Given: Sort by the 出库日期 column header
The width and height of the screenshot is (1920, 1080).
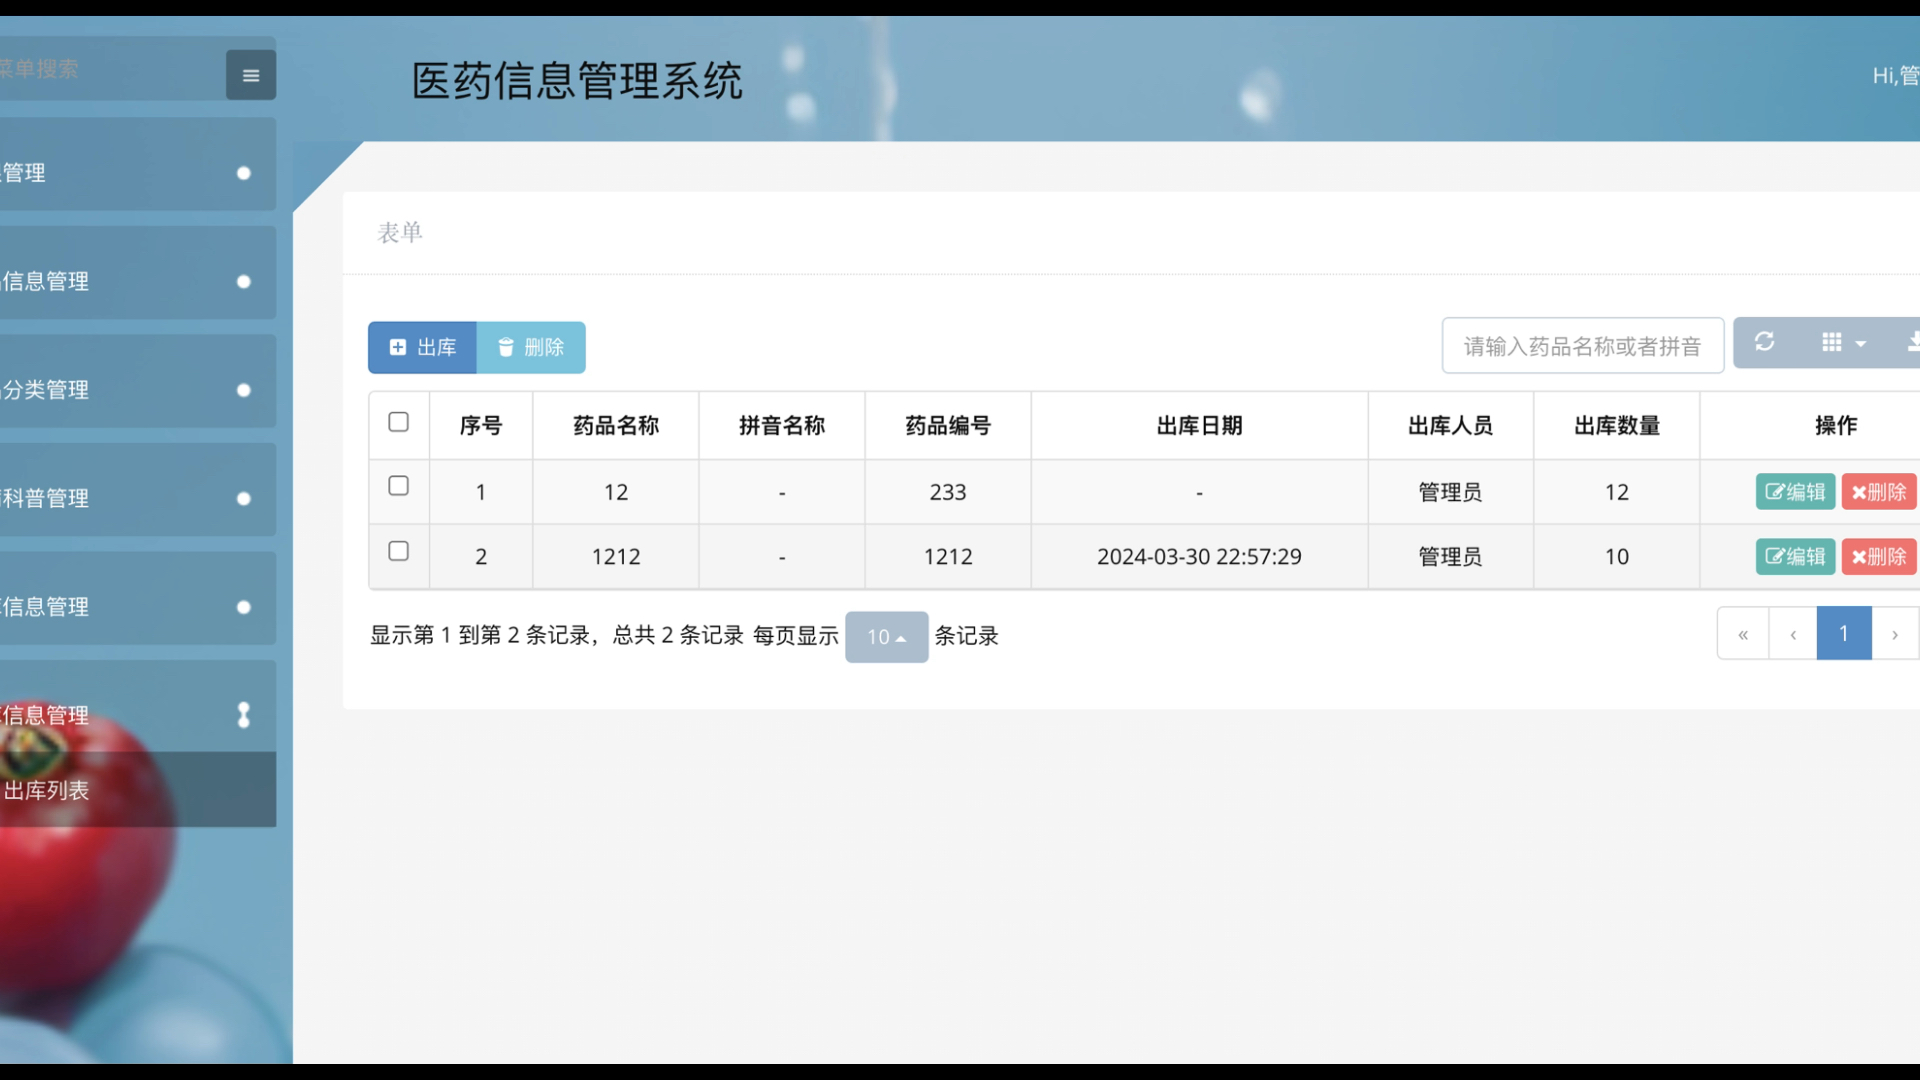Looking at the screenshot, I should tap(1199, 426).
